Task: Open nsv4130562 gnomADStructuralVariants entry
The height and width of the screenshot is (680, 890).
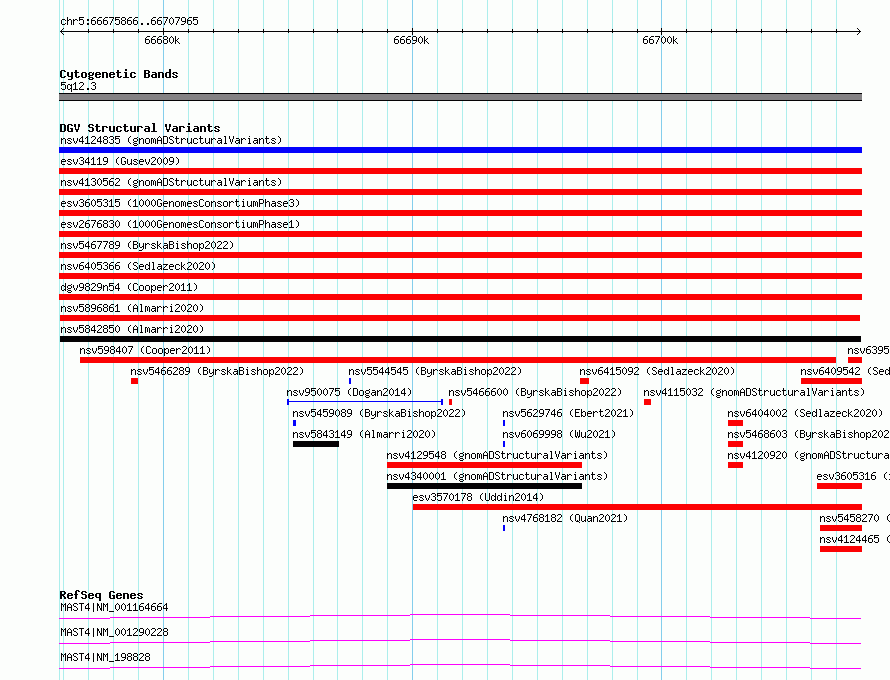Action: pyautogui.click(x=171, y=182)
